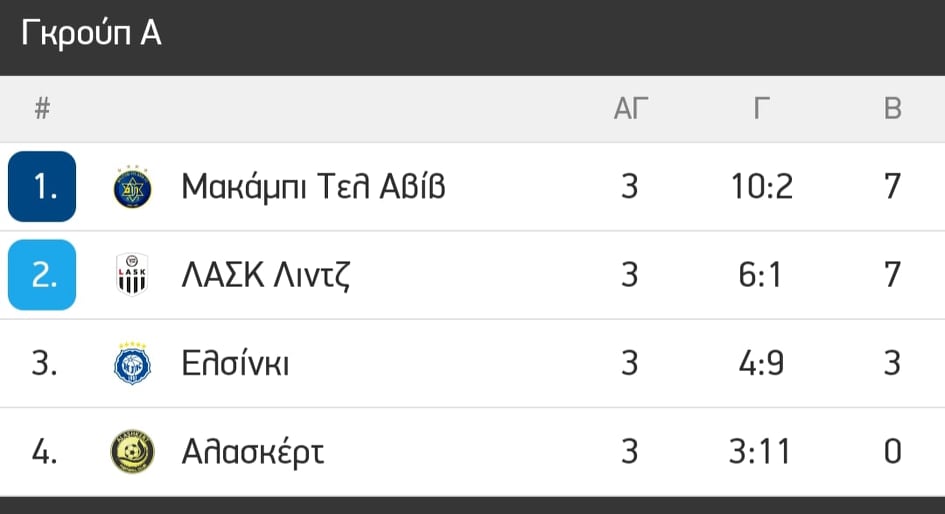Click the 4:9 goals for Ελσίνκι
The height and width of the screenshot is (514, 945).
tap(761, 363)
